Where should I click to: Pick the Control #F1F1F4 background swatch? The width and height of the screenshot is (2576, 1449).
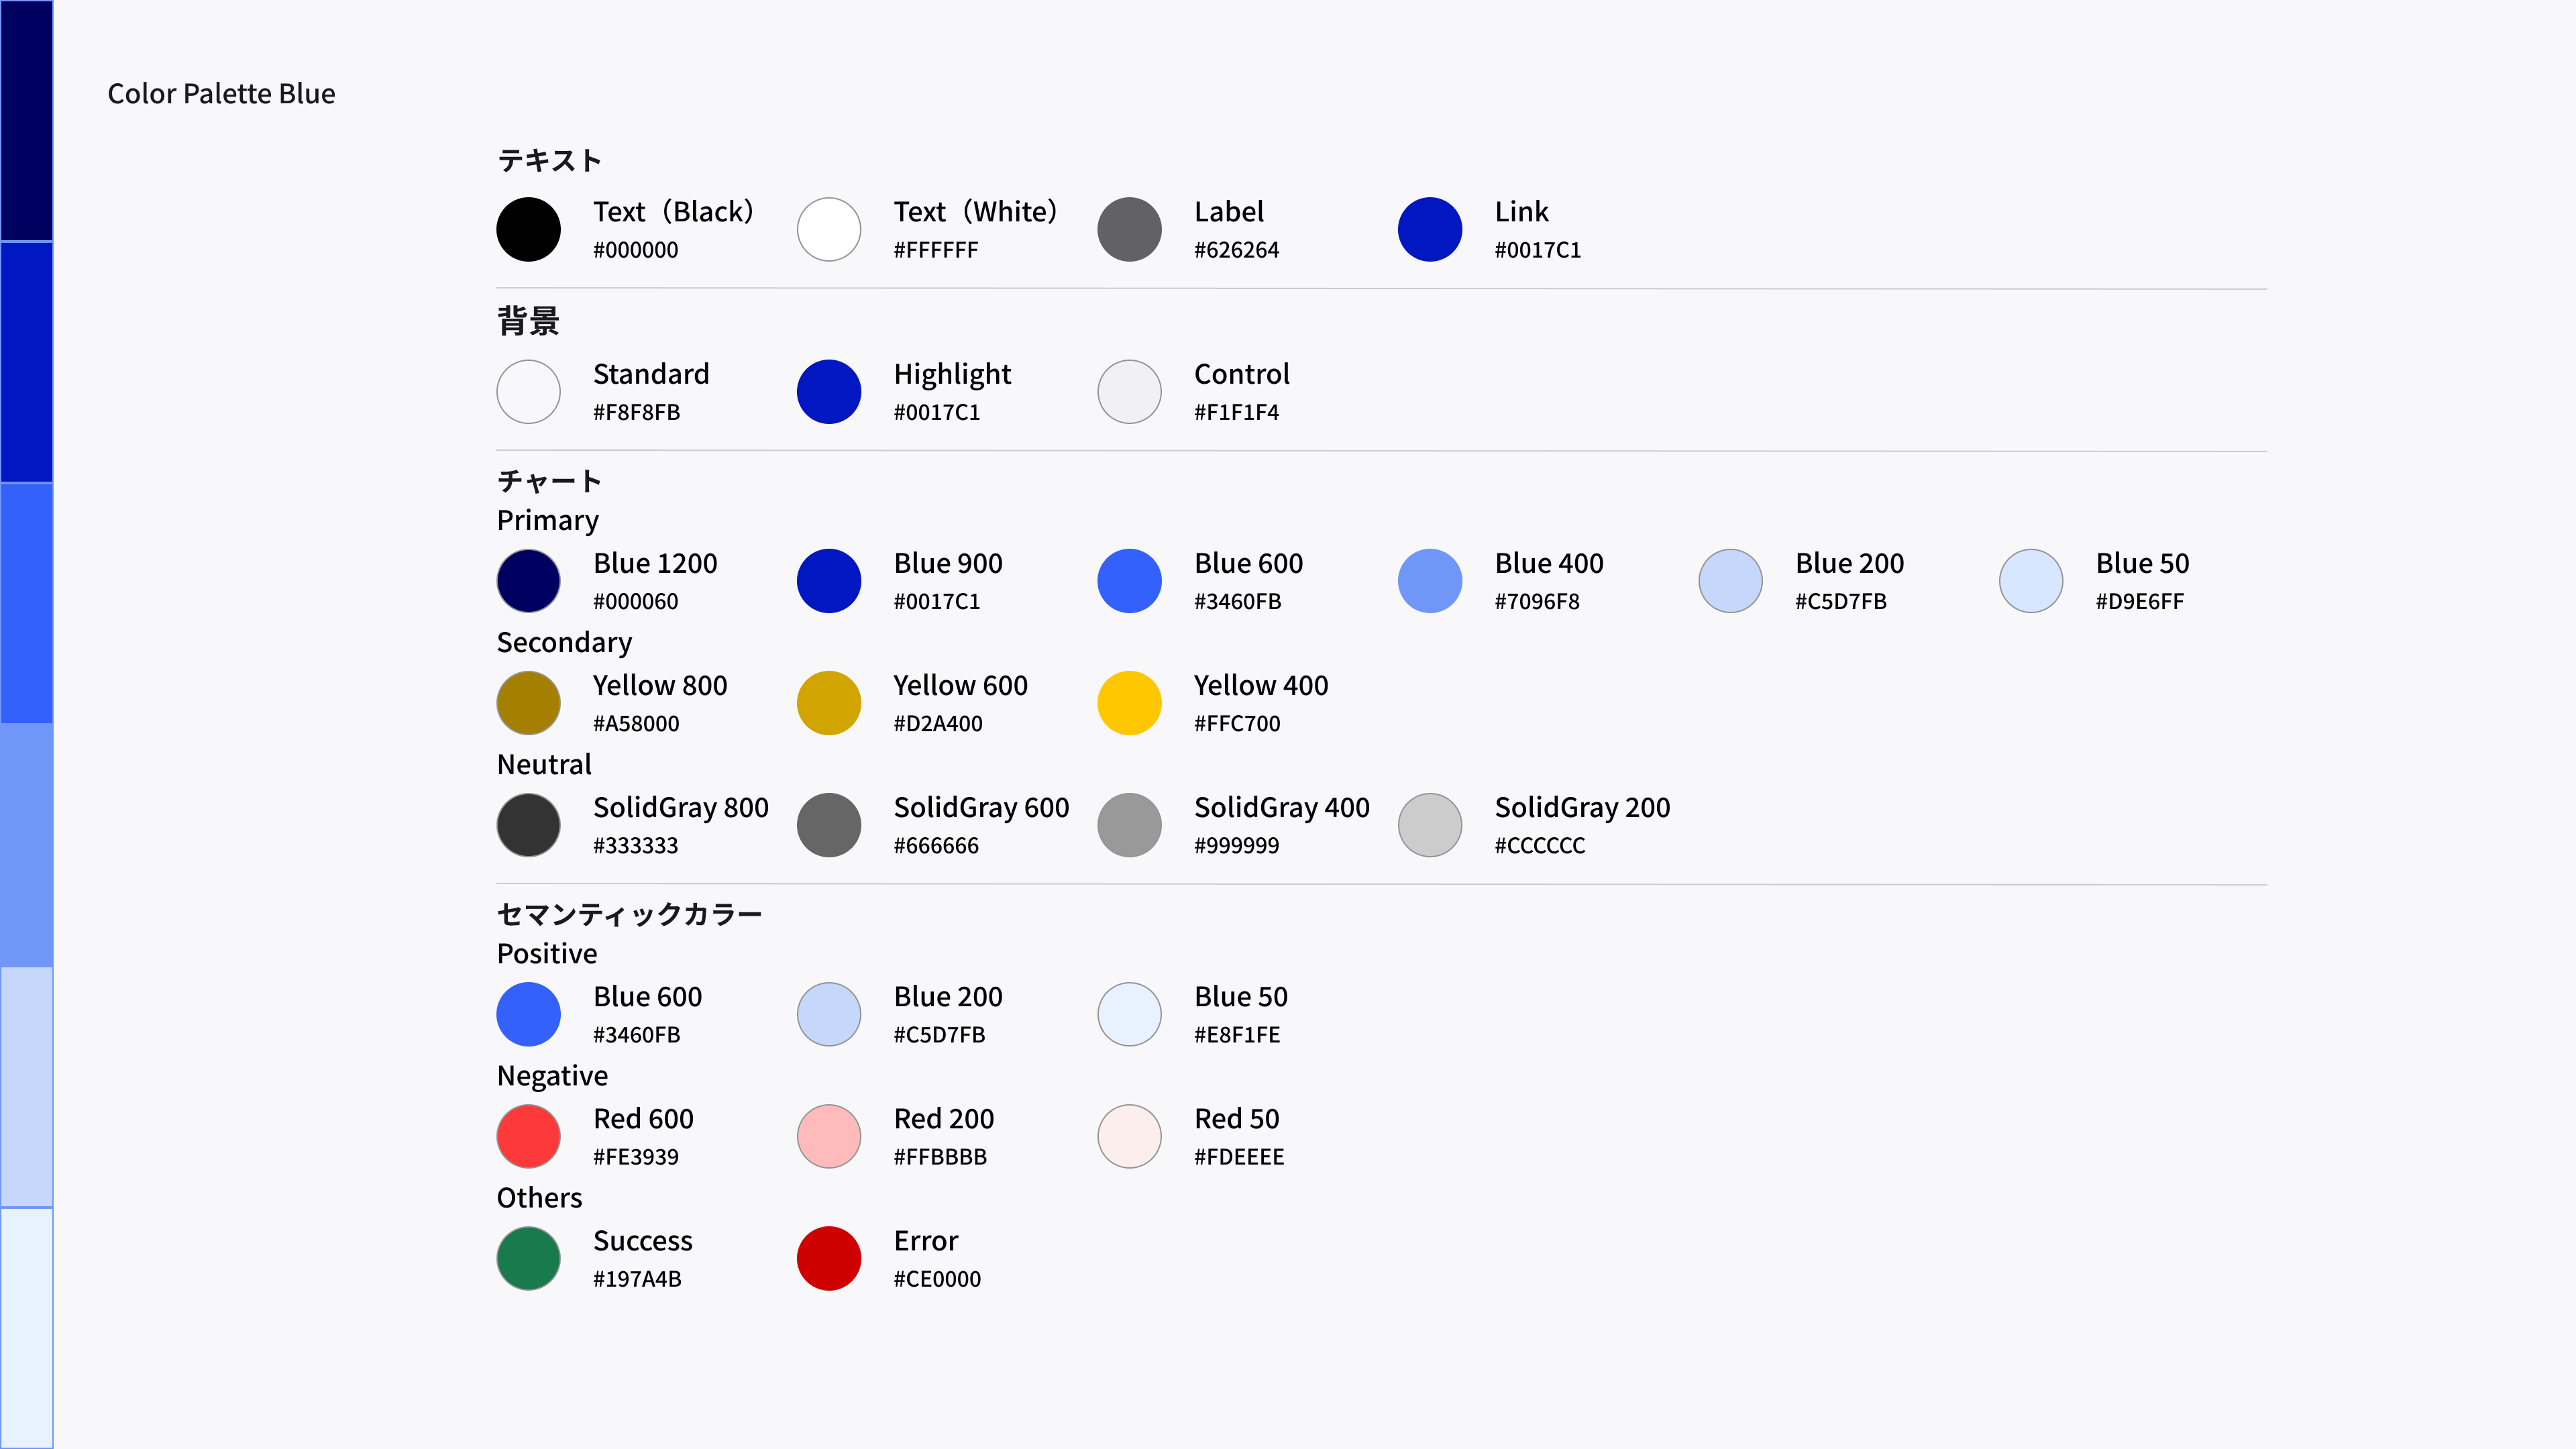[1129, 392]
